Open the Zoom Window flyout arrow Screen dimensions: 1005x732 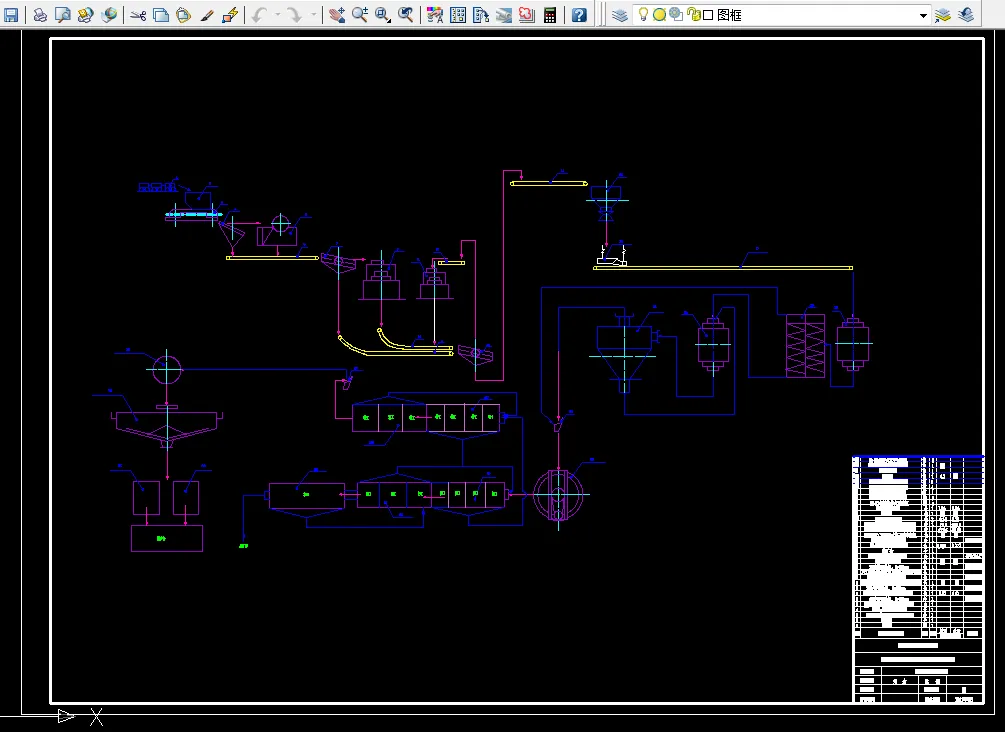coord(389,19)
